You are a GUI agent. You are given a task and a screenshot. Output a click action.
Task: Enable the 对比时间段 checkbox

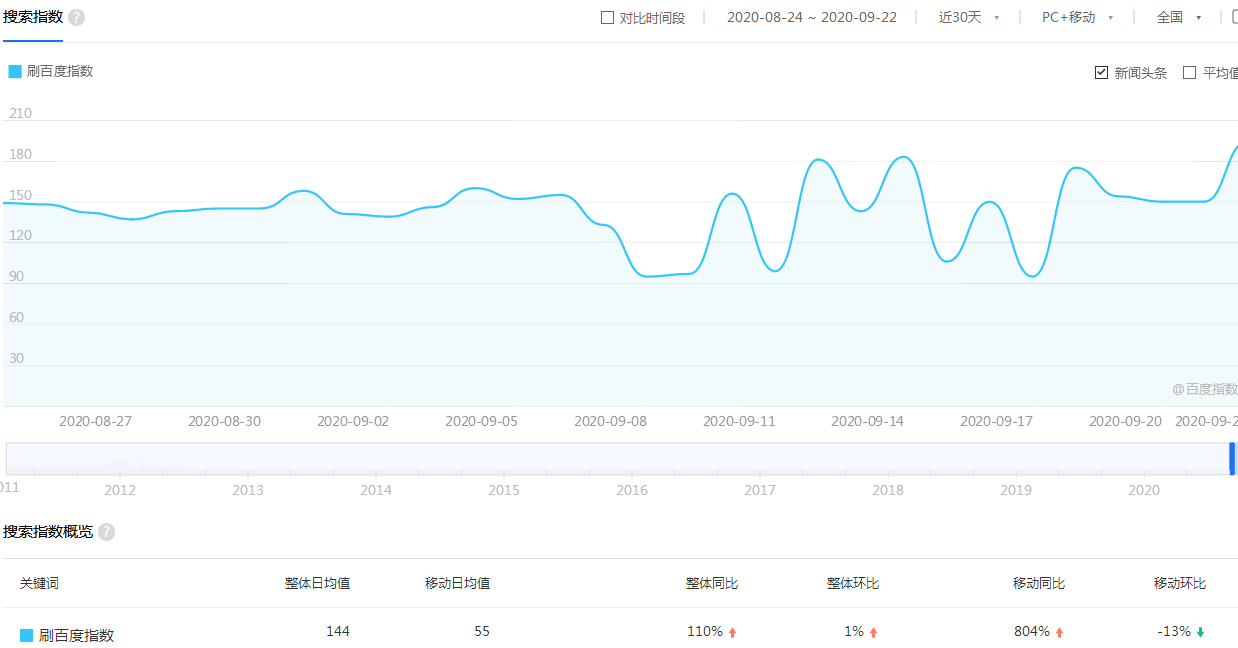(607, 18)
